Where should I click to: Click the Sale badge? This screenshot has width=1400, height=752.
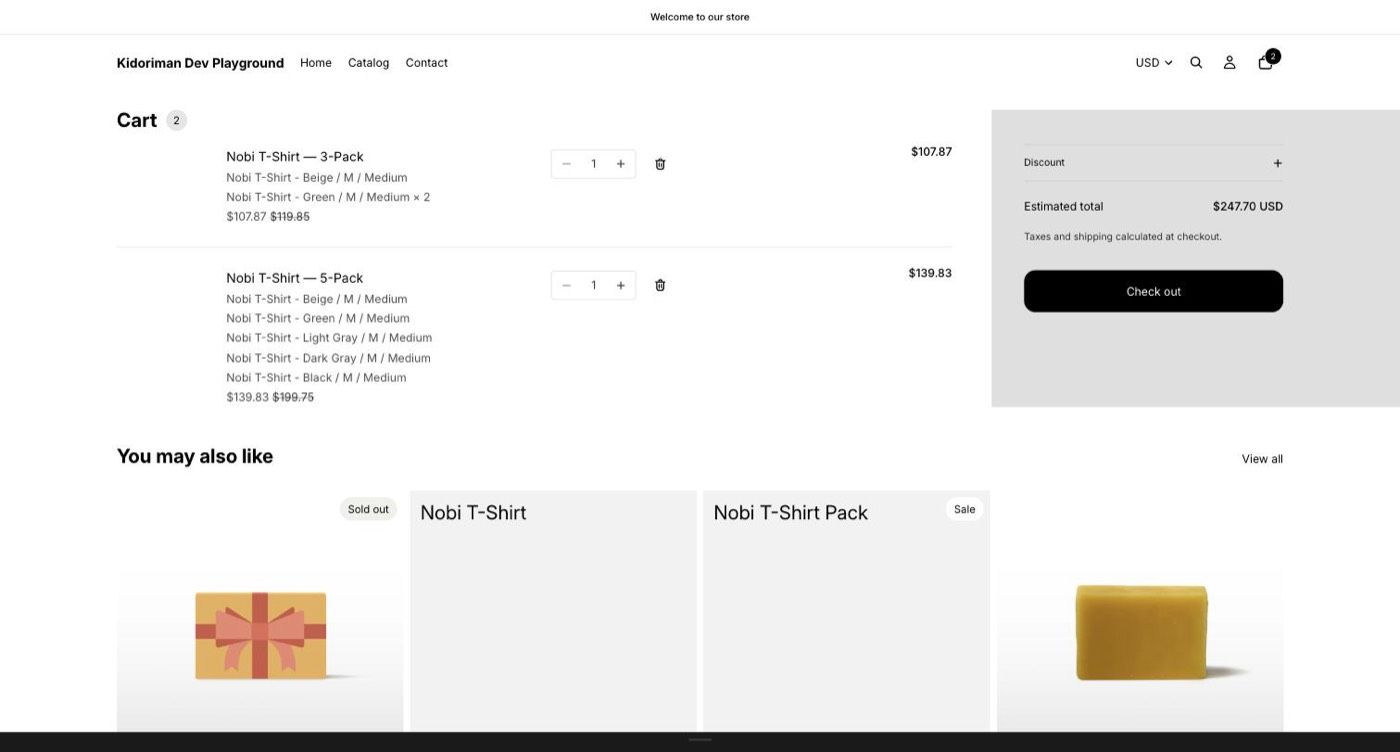pyautogui.click(x=964, y=509)
